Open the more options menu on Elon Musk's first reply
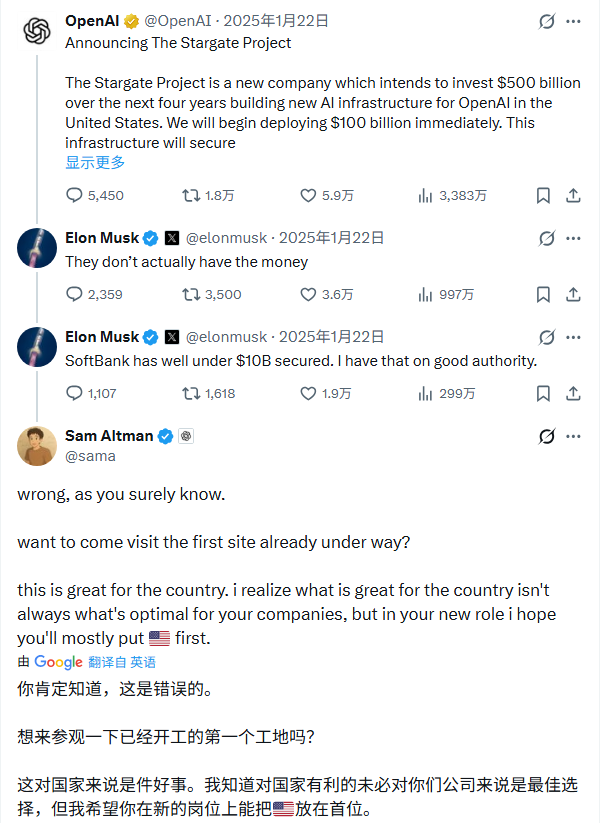 coord(573,238)
